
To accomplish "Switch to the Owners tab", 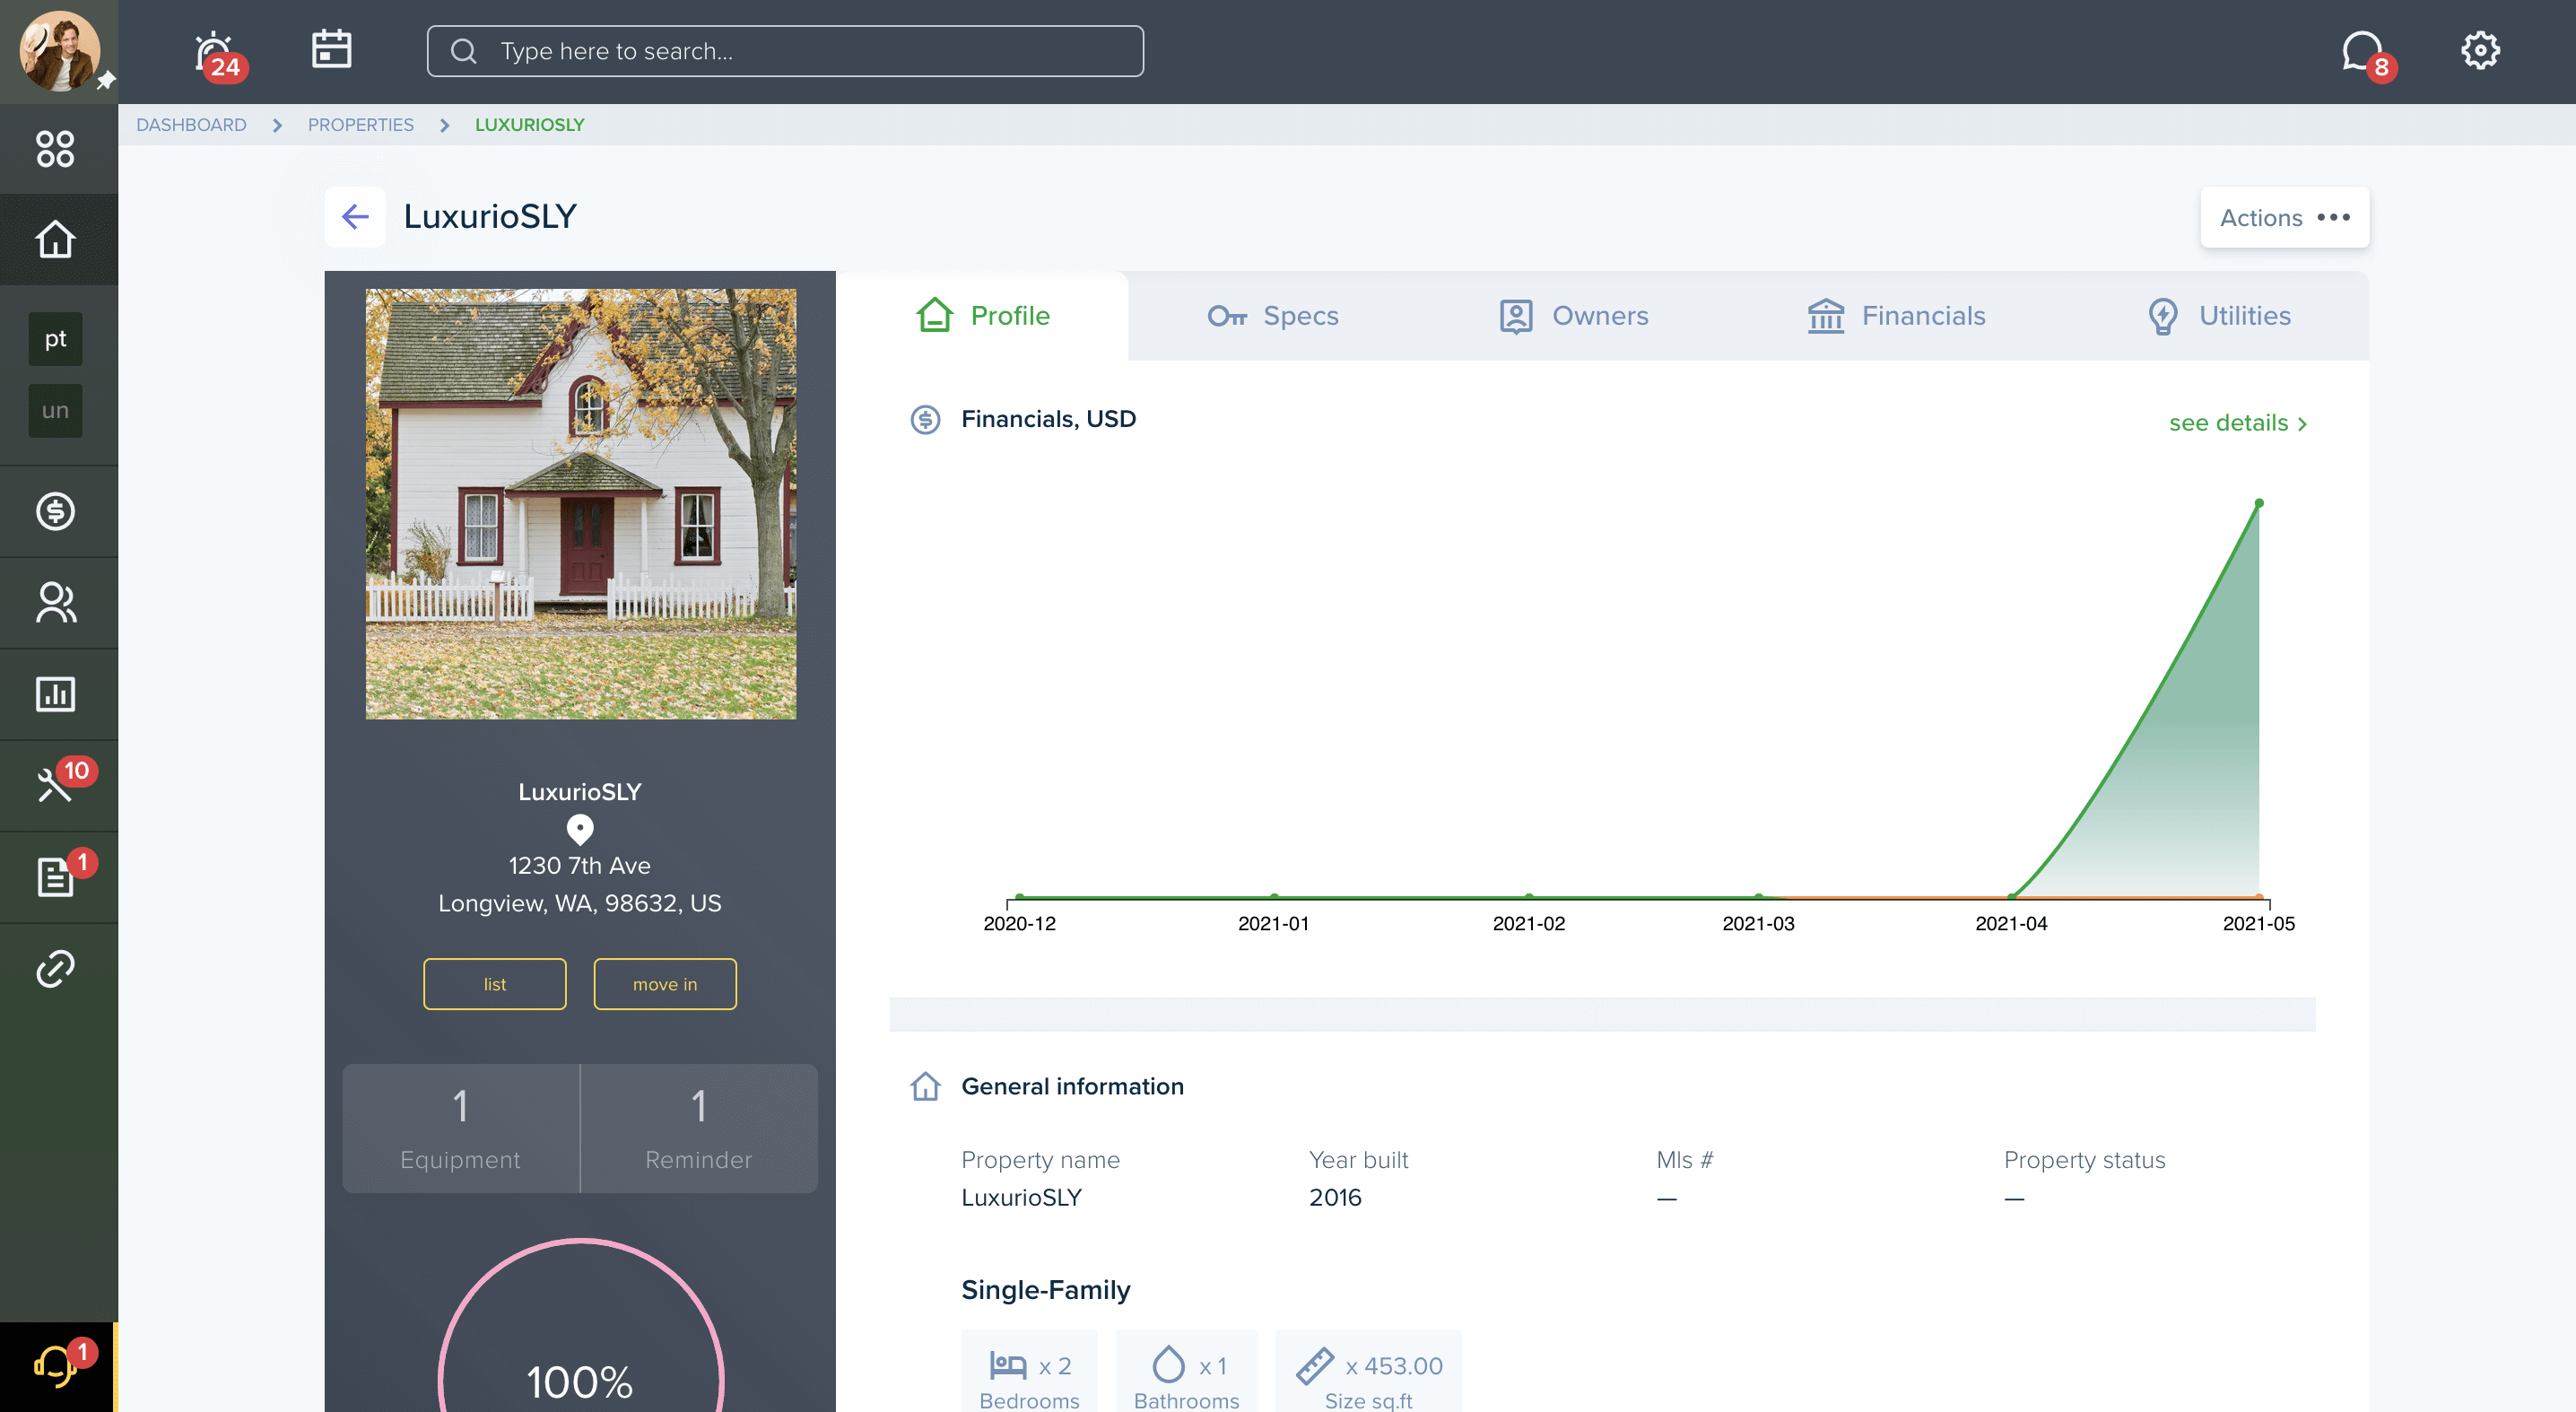I will click(1573, 316).
